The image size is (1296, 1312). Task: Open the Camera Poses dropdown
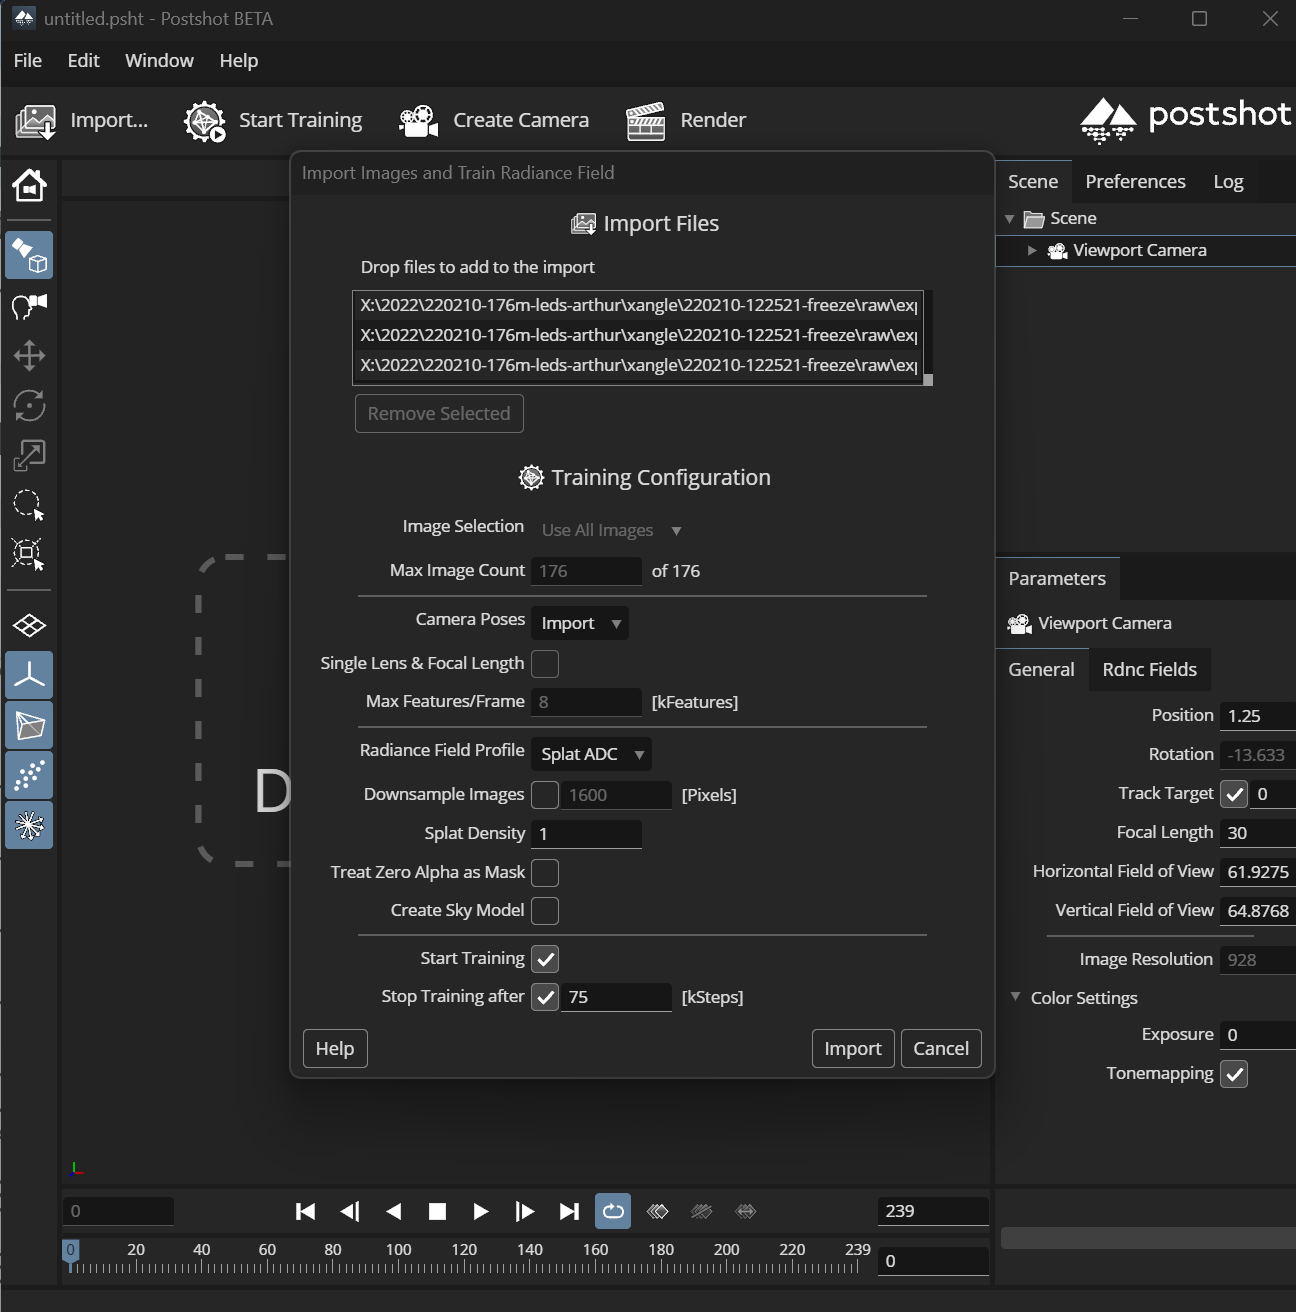pyautogui.click(x=579, y=622)
